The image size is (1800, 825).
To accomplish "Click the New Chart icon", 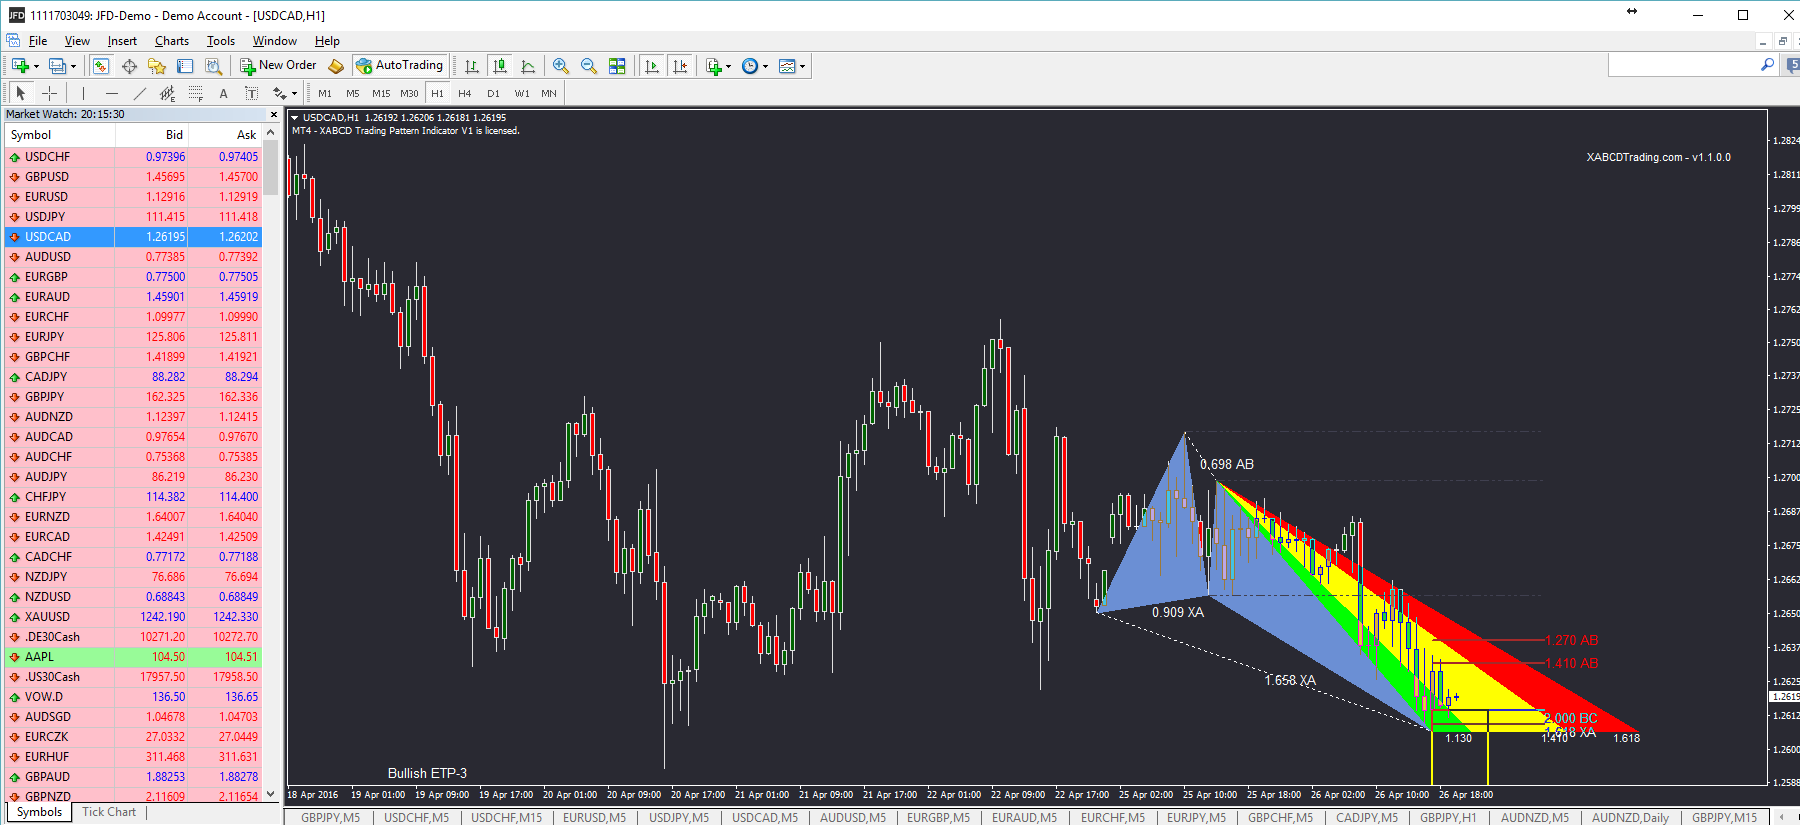I will point(19,66).
